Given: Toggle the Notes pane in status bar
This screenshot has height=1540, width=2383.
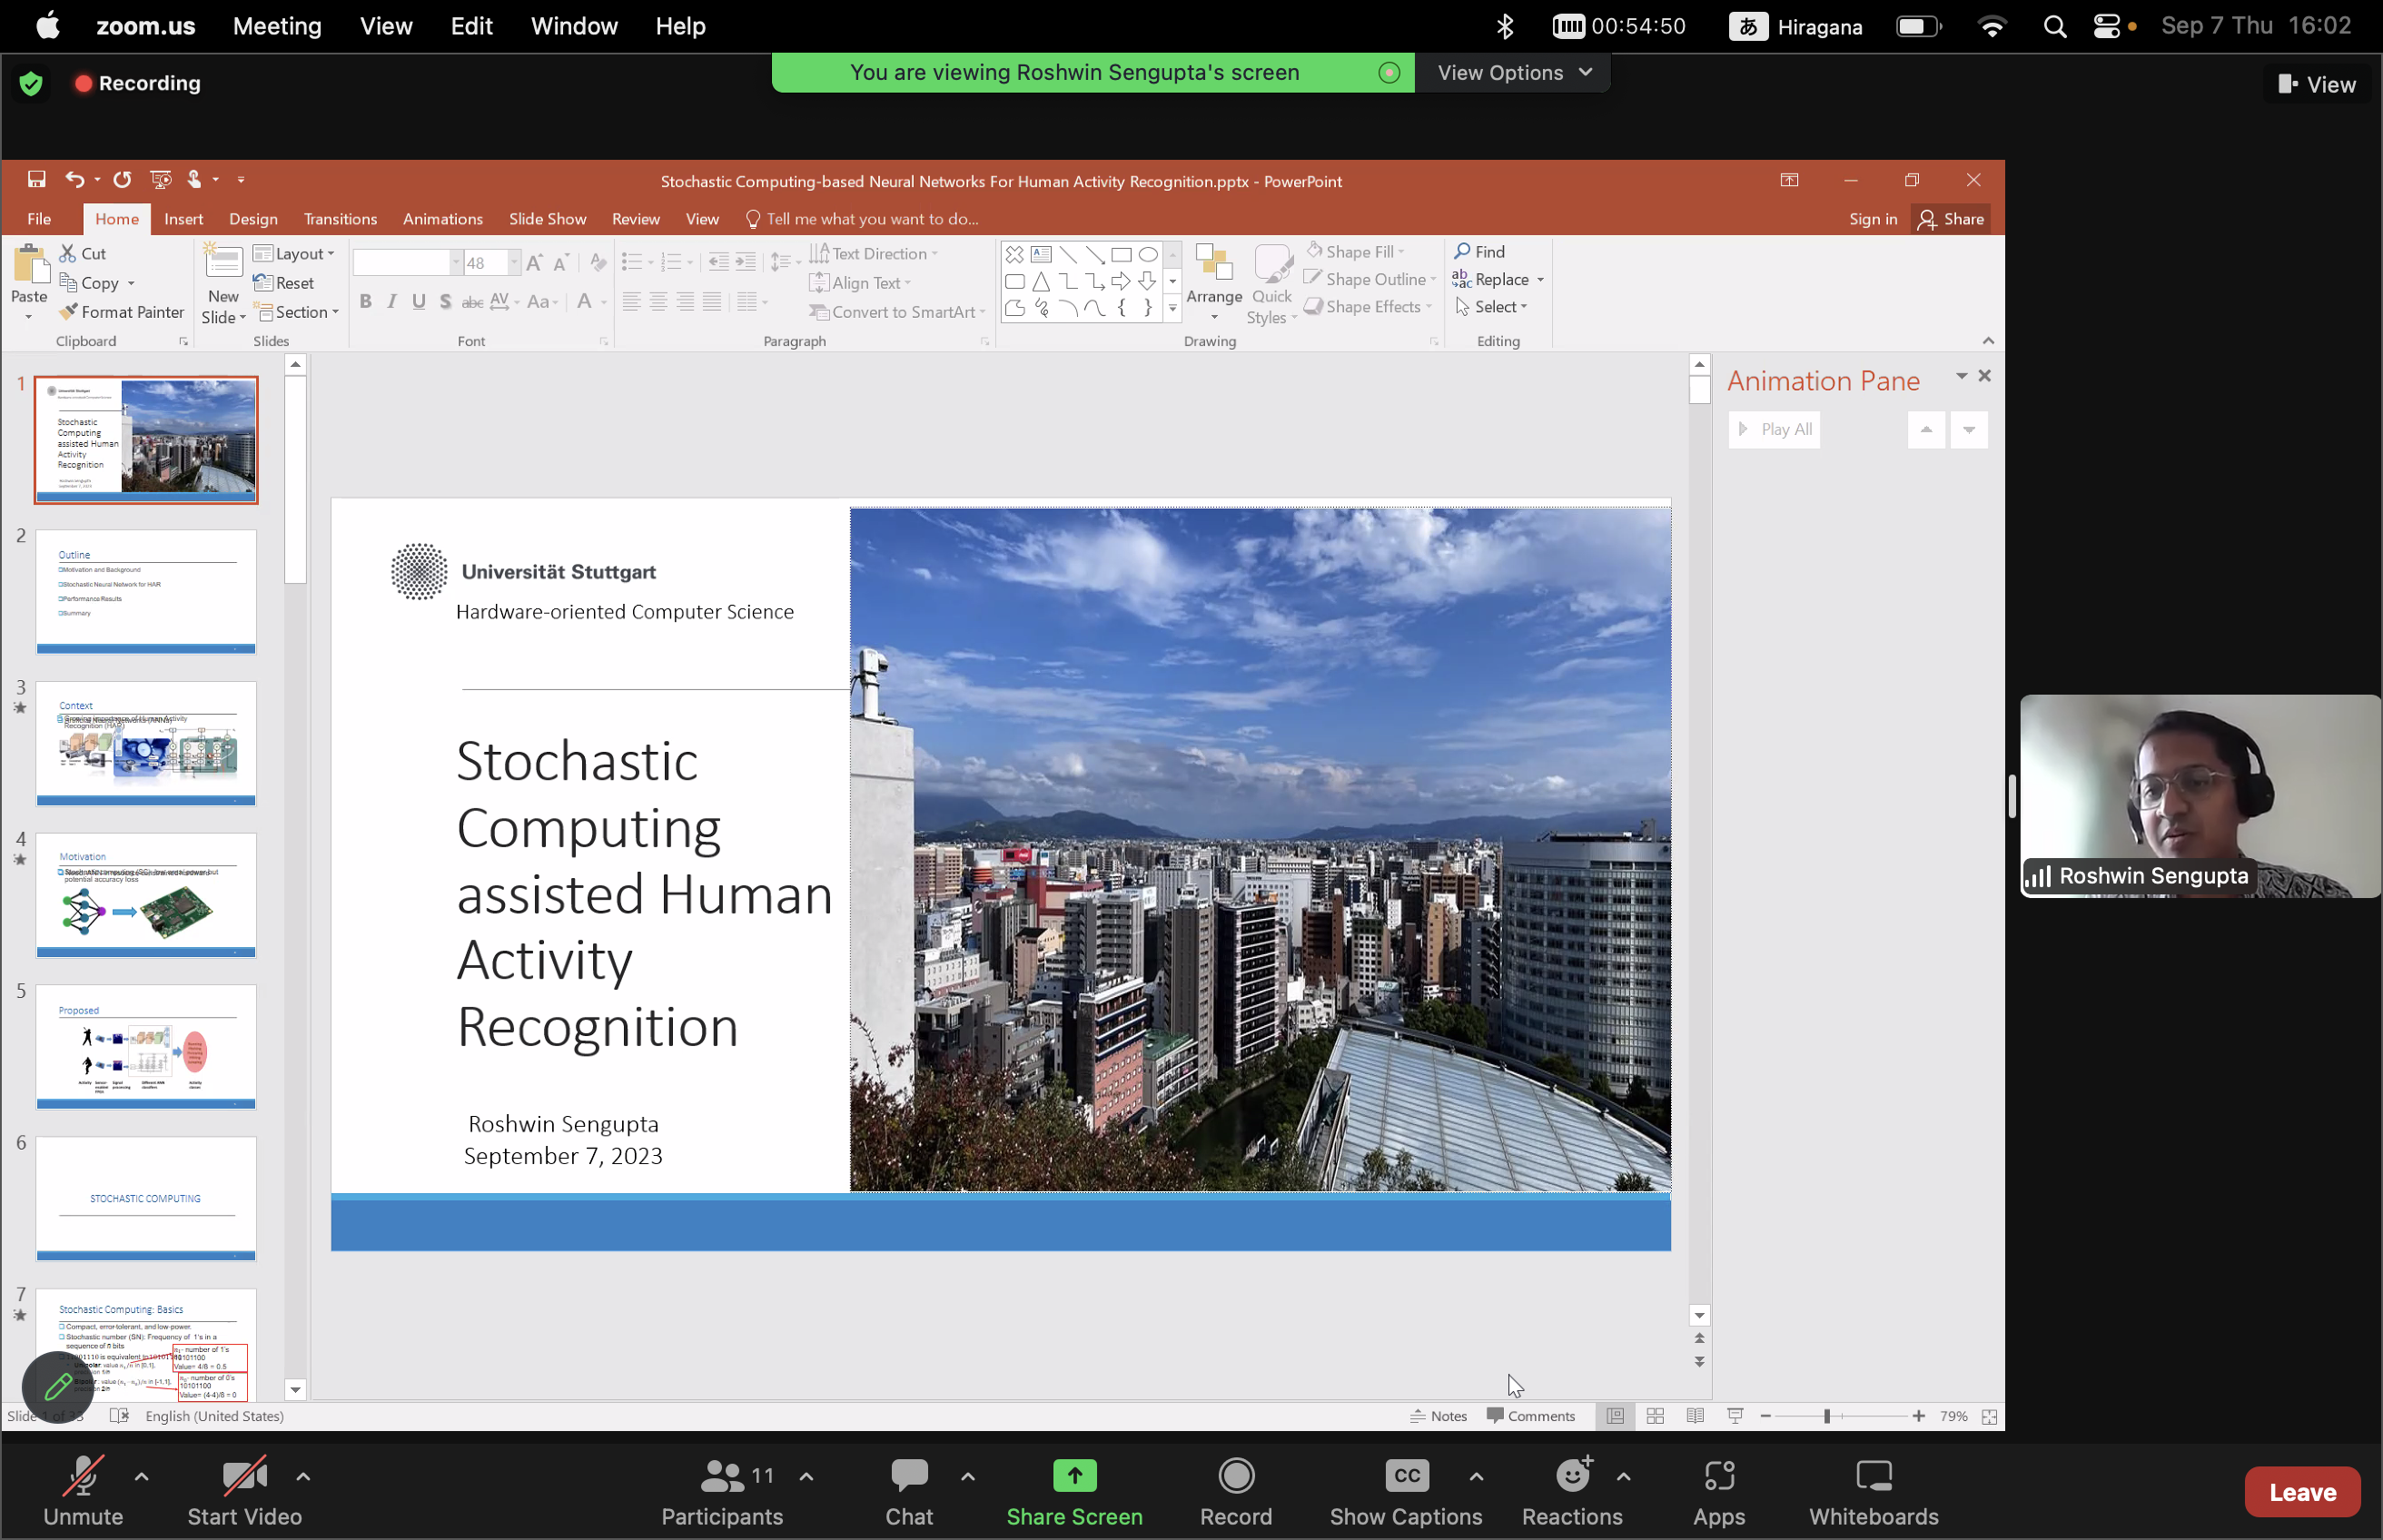Looking at the screenshot, I should coord(1438,1416).
